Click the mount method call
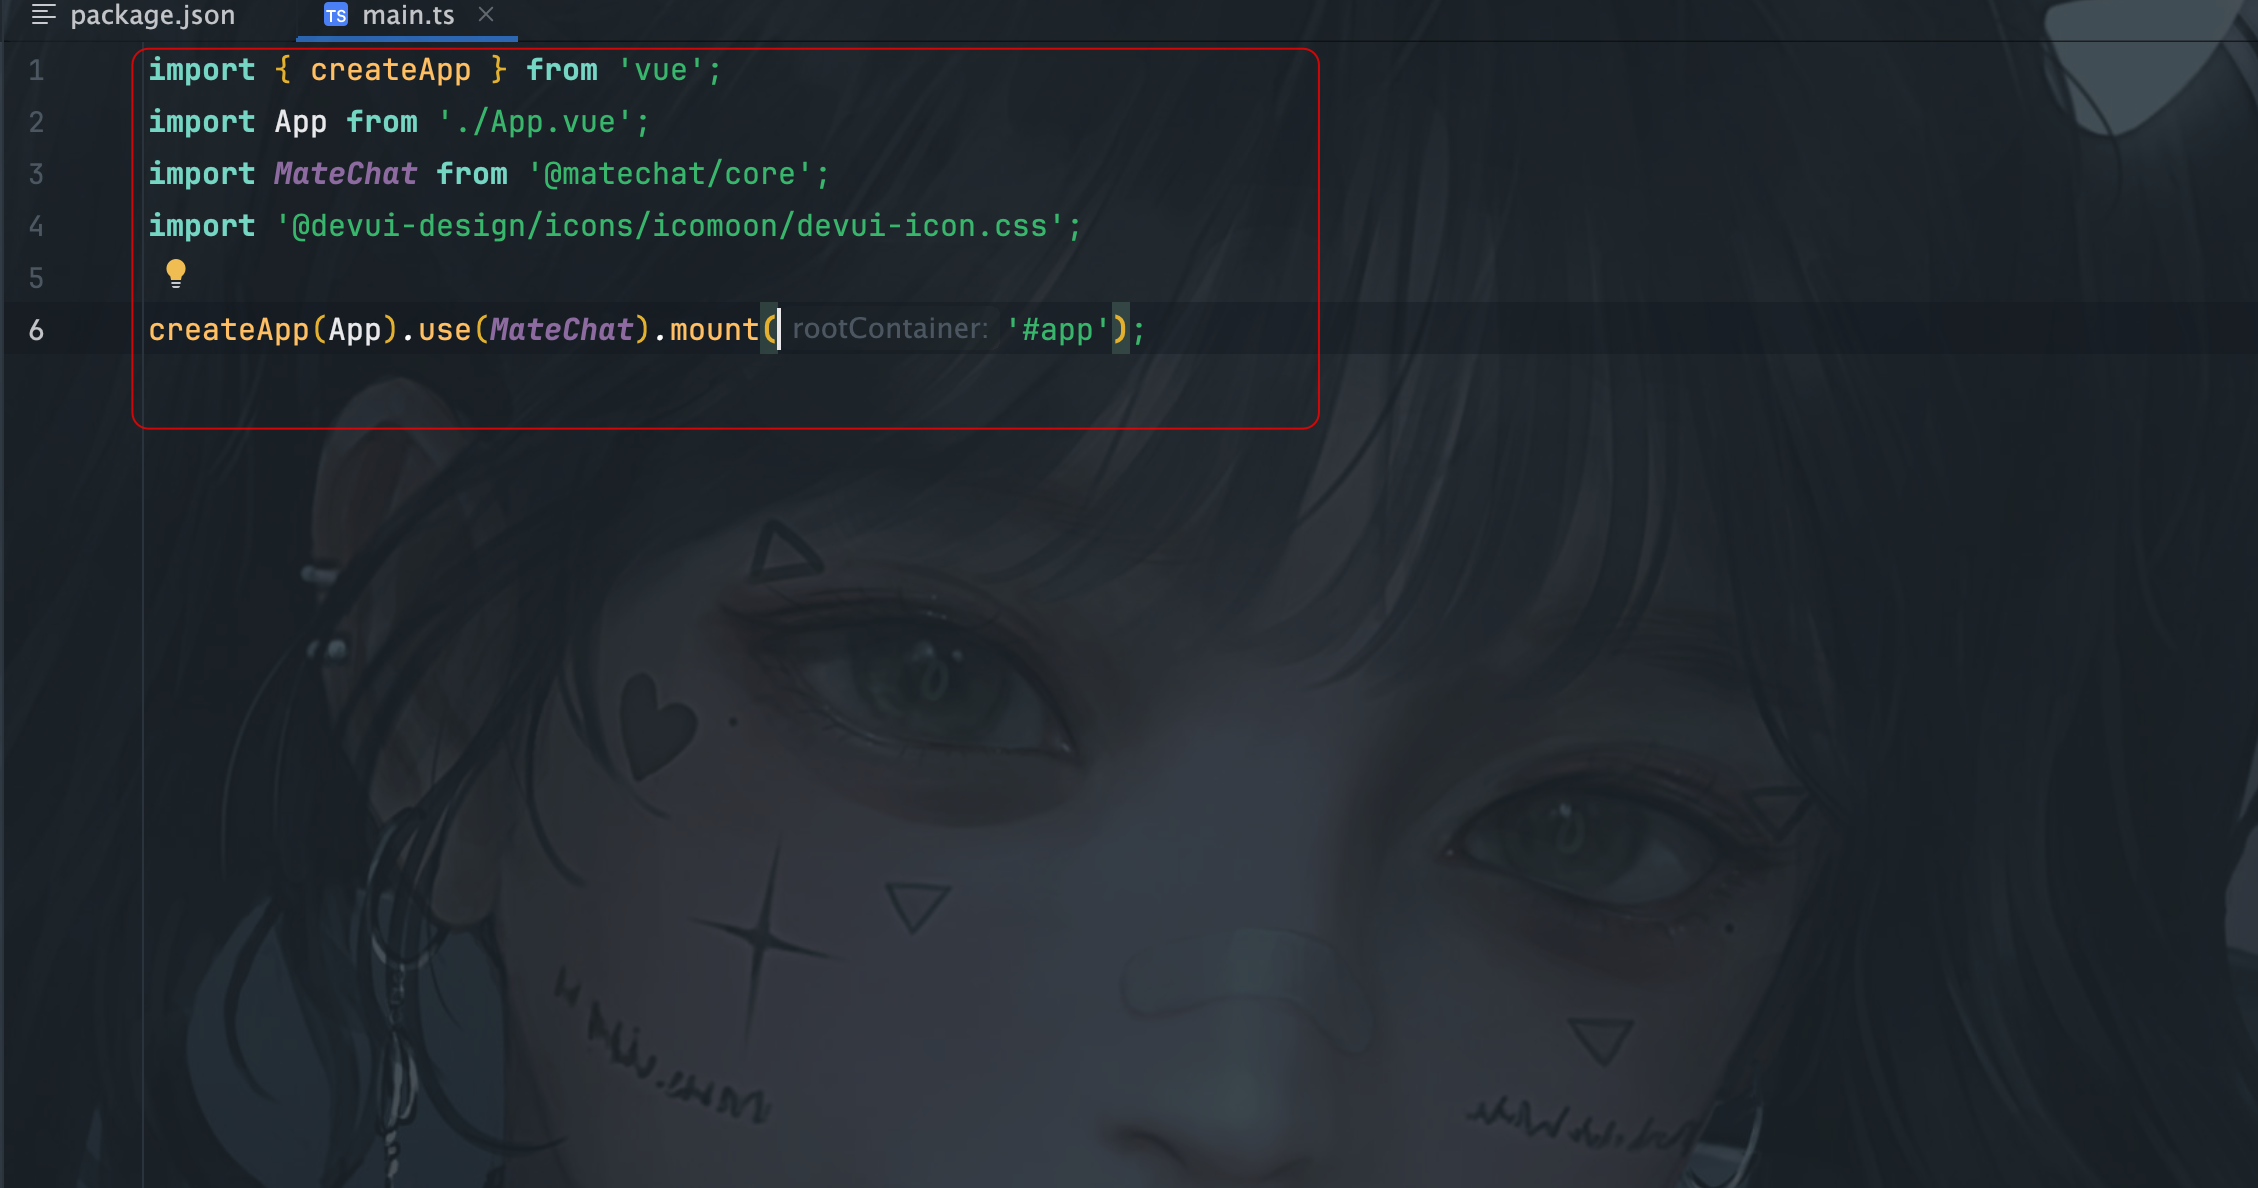Image resolution: width=2258 pixels, height=1188 pixels. (x=714, y=330)
